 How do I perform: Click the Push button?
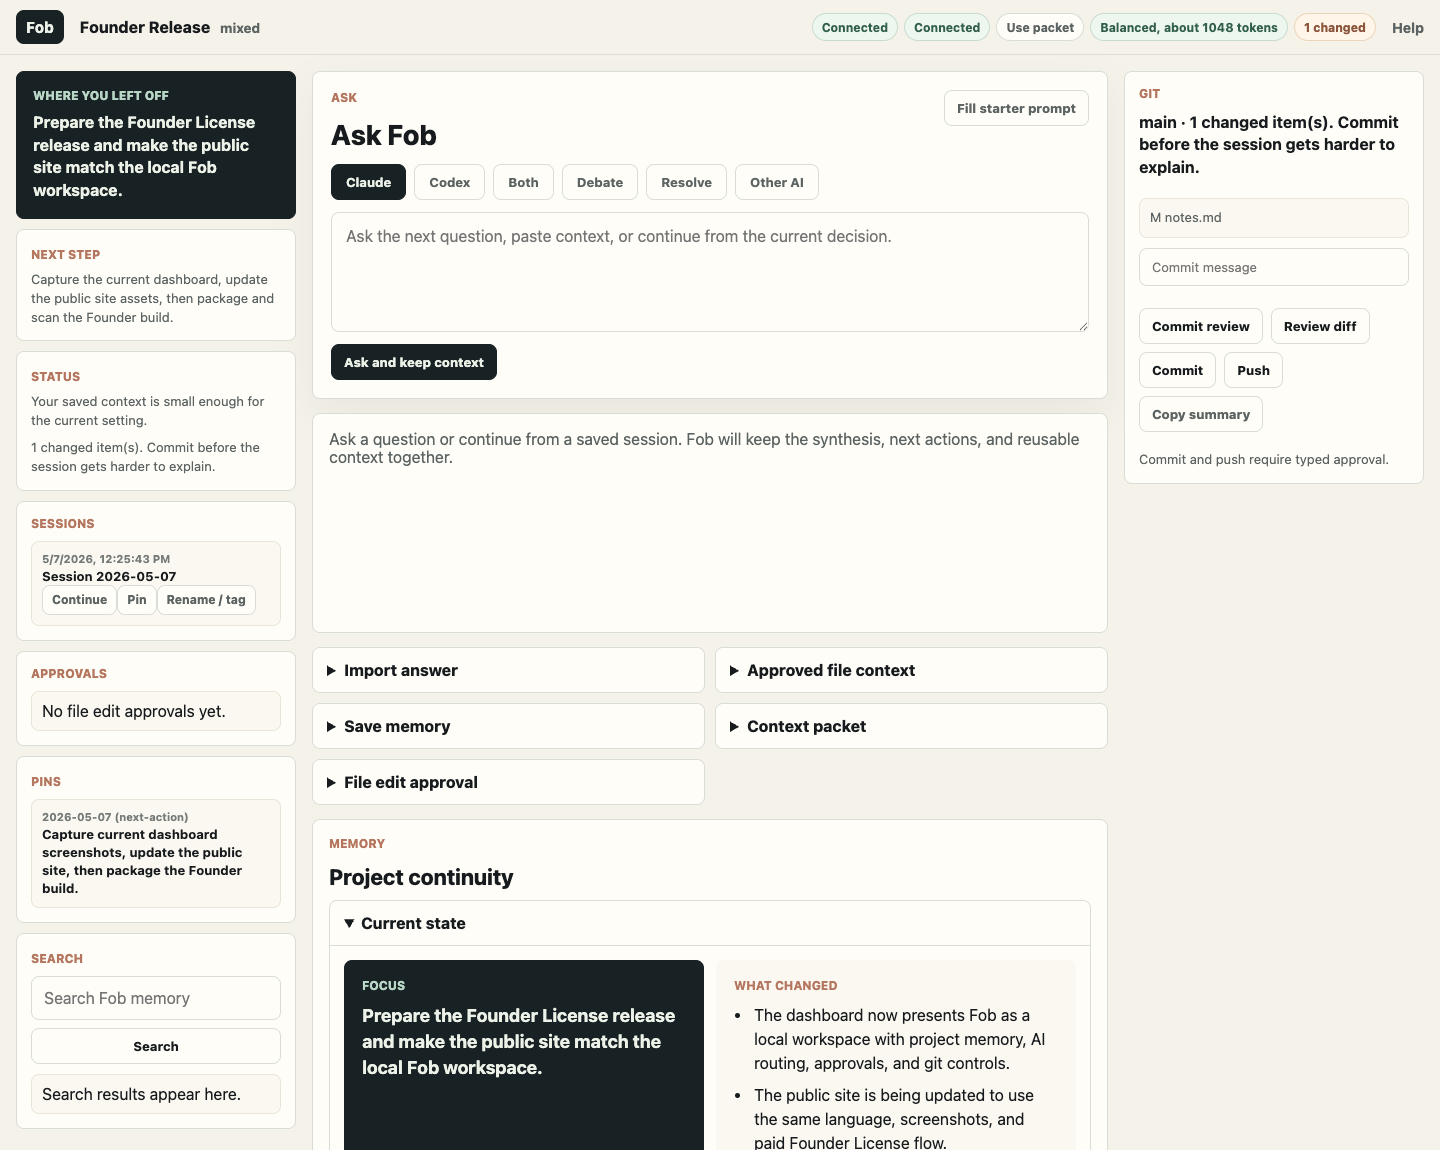(x=1253, y=370)
